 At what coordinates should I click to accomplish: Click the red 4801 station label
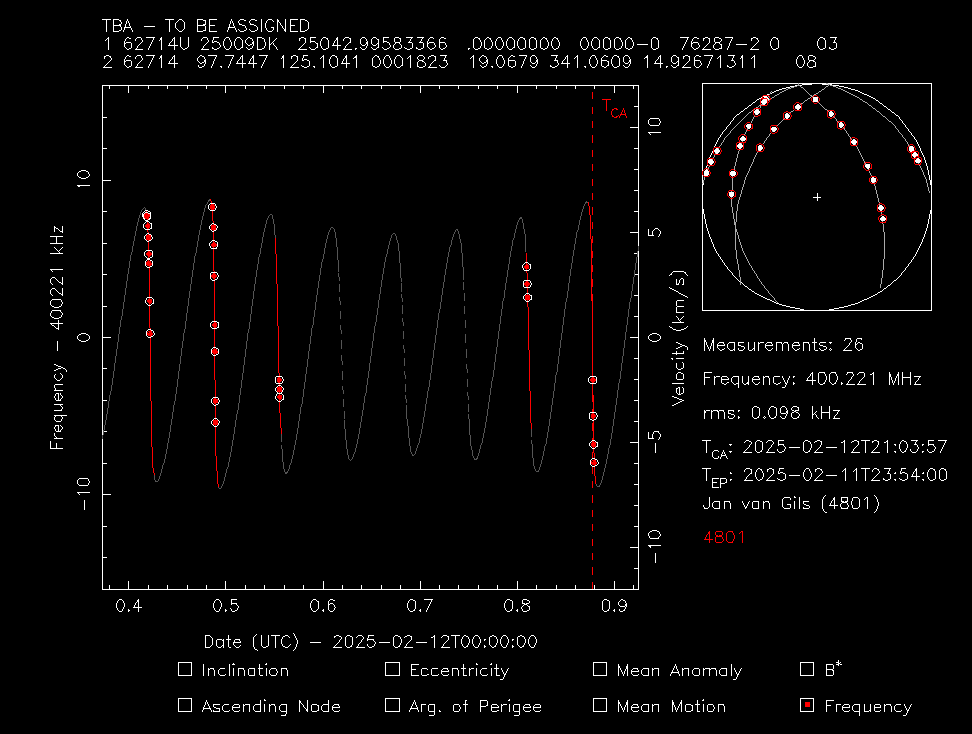click(724, 538)
